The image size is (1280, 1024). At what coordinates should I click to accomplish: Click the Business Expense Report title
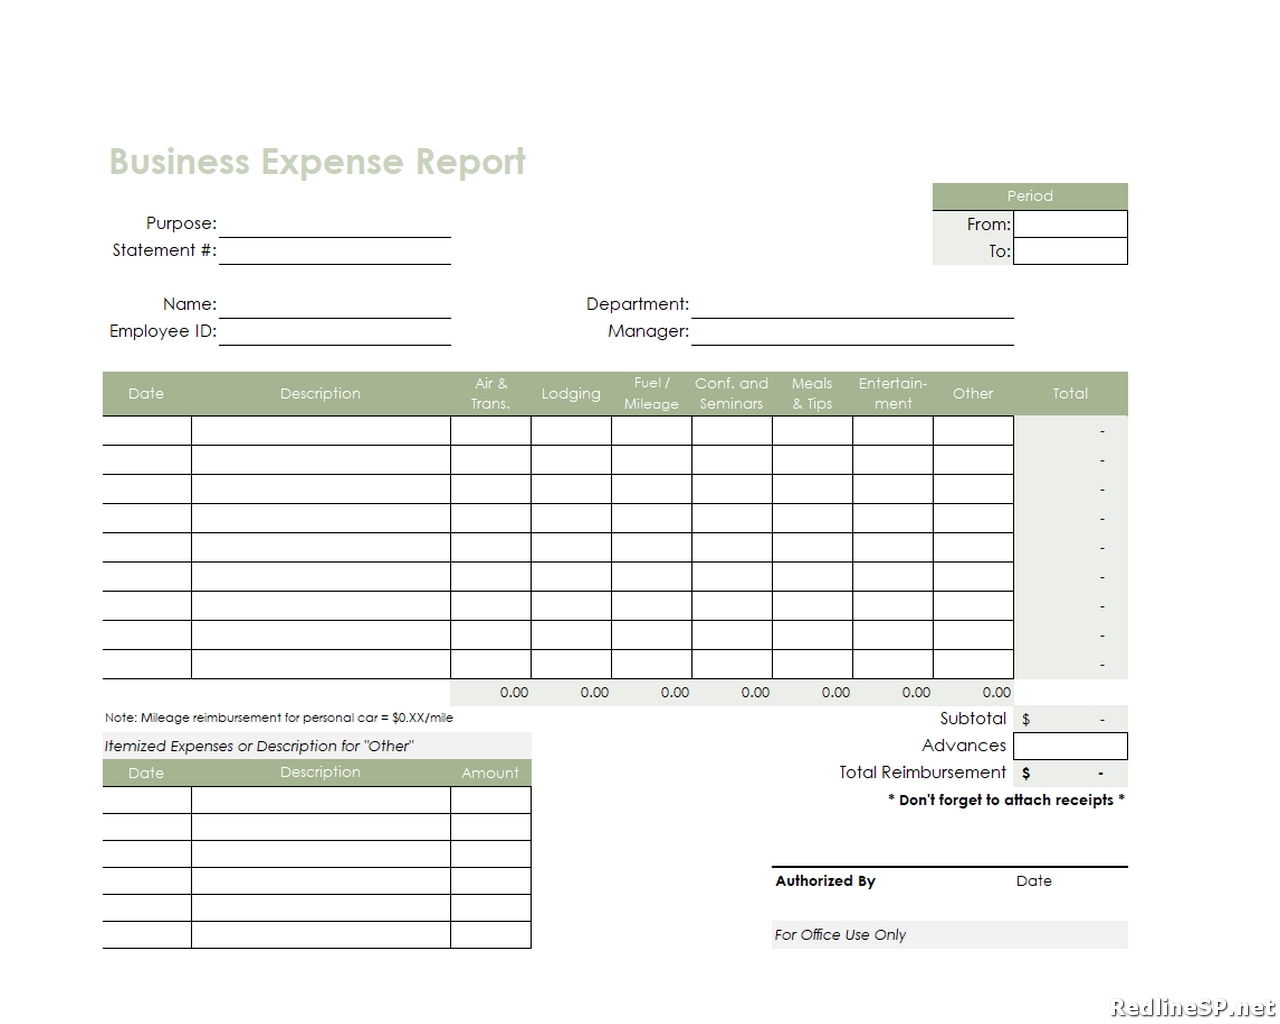[x=317, y=162]
